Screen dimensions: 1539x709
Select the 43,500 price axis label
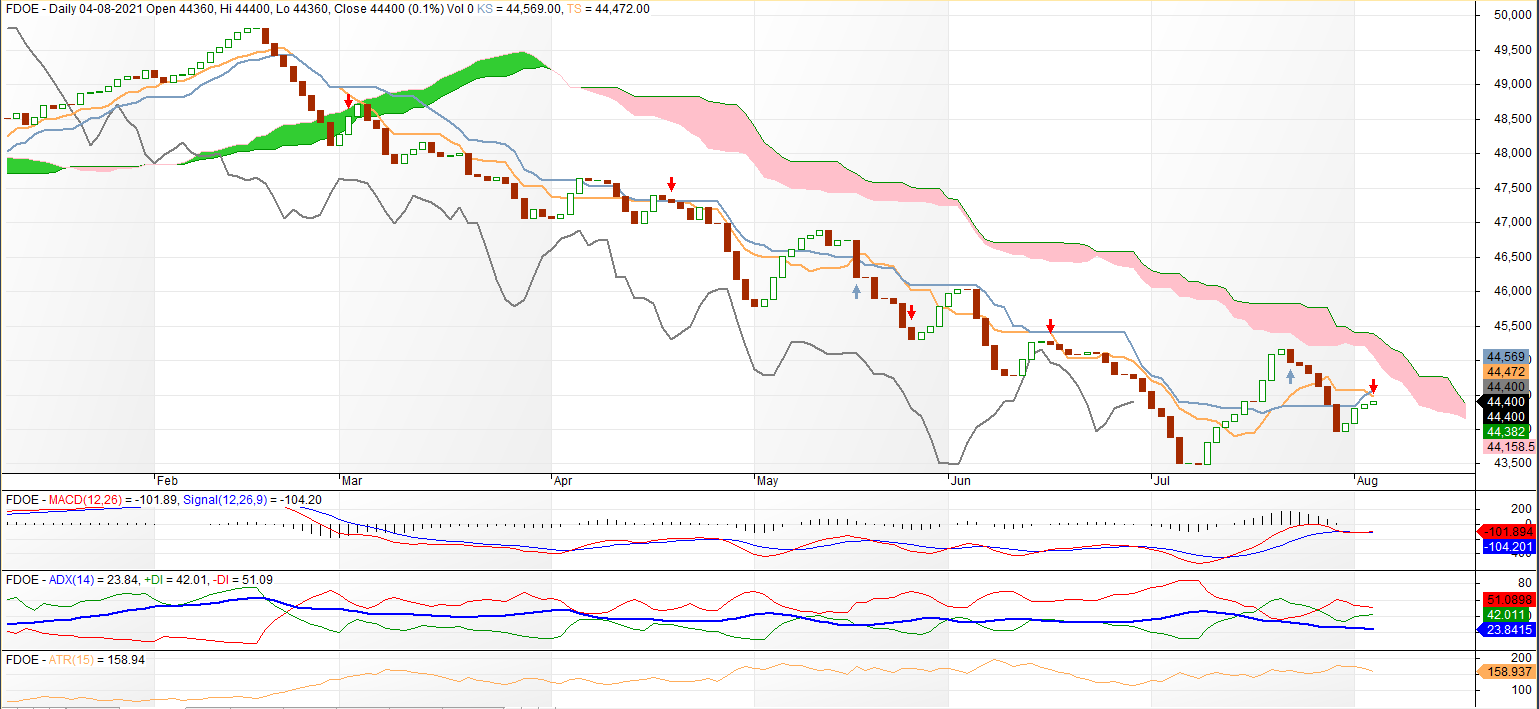point(1512,463)
